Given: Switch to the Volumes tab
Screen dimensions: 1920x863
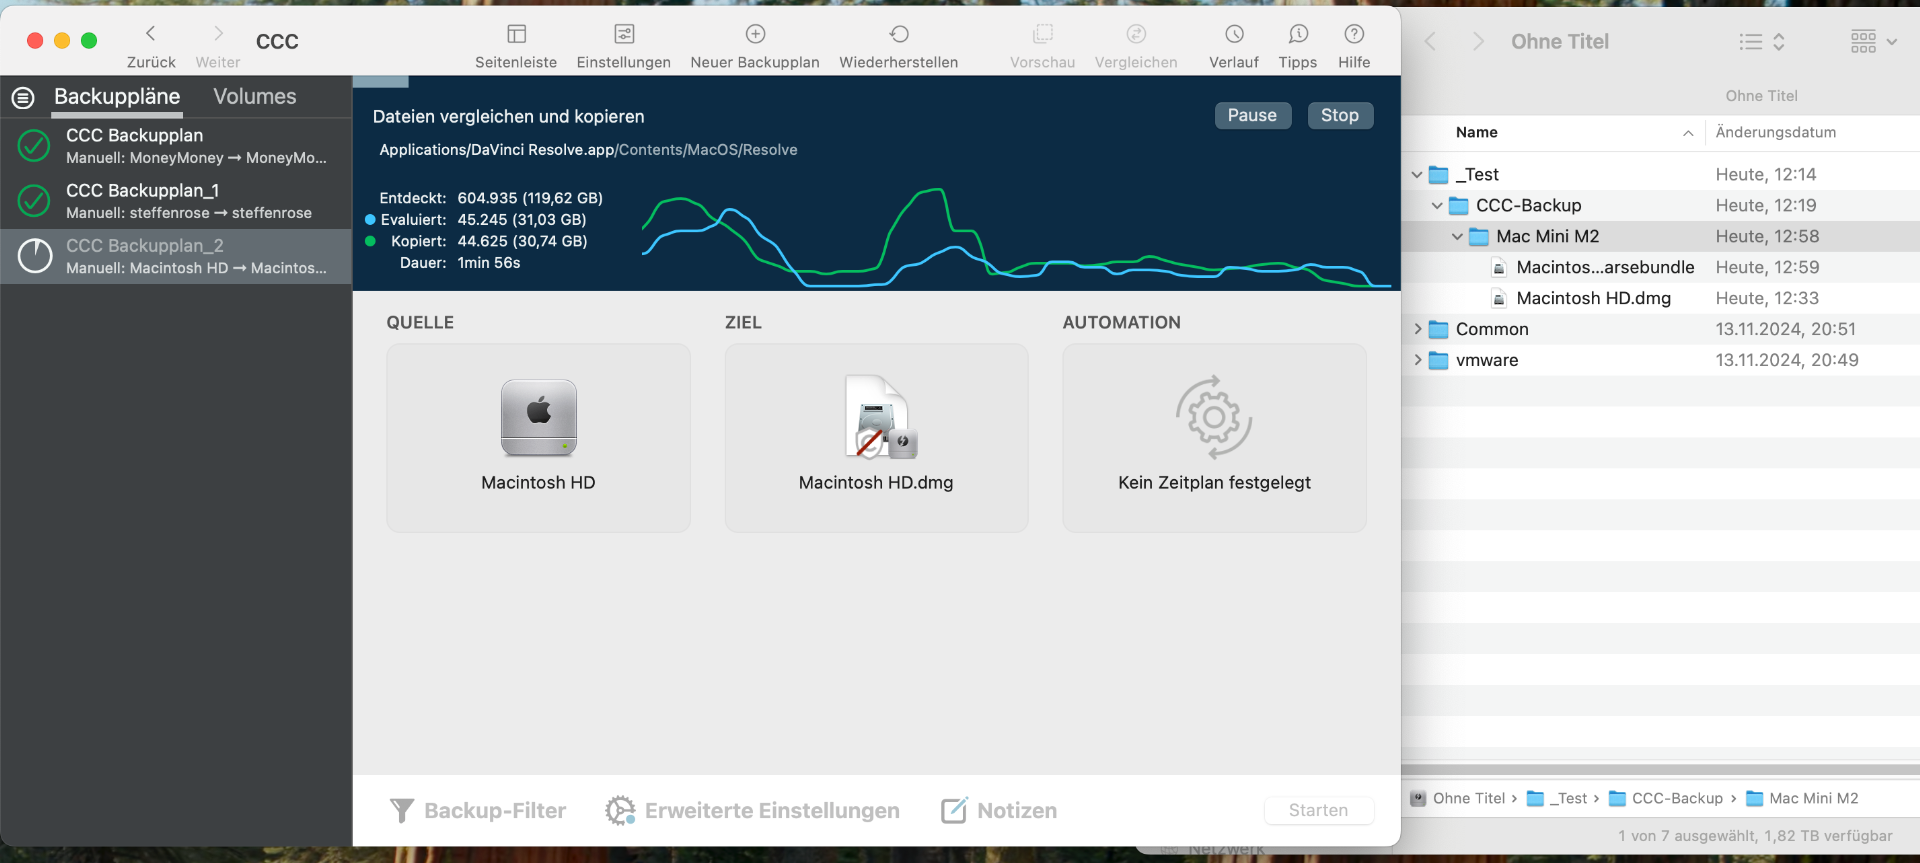Looking at the screenshot, I should (255, 97).
